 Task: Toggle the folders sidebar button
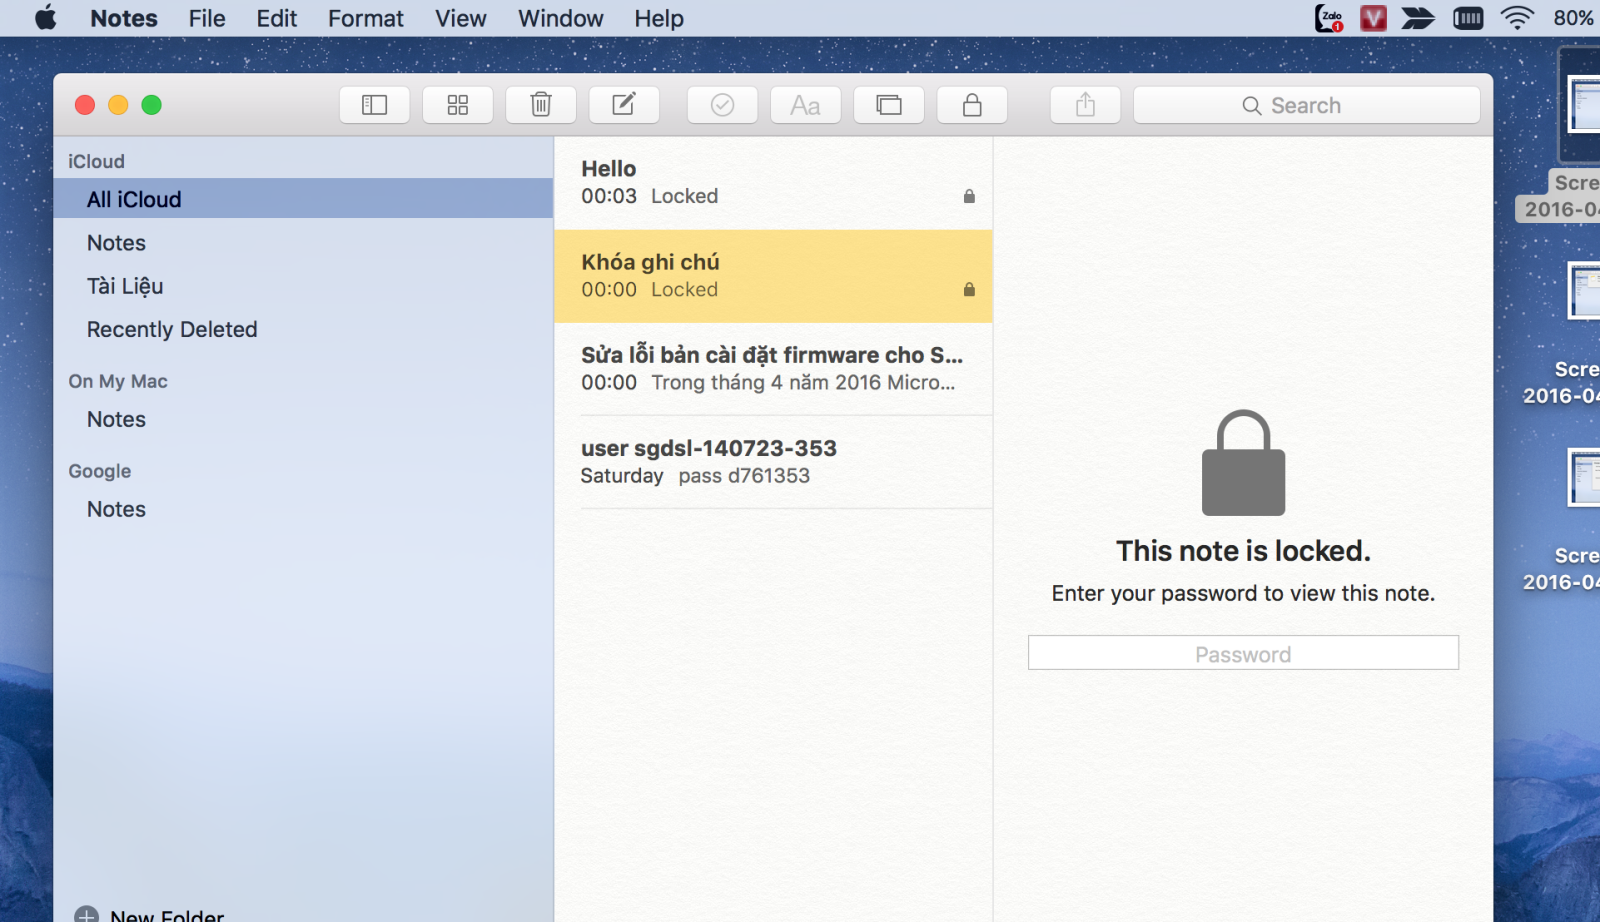coord(374,105)
